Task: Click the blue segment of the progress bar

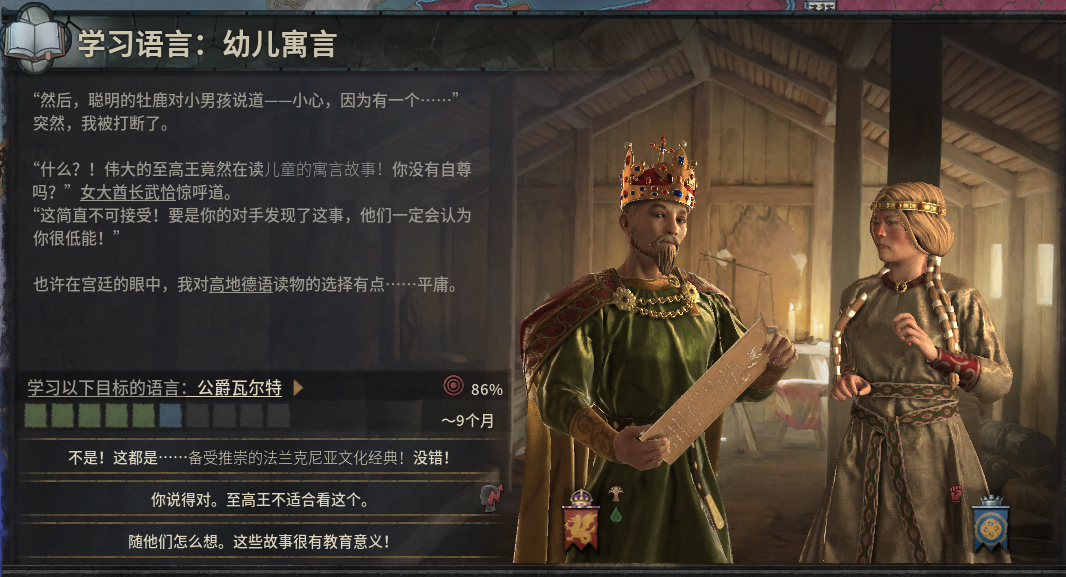Action: (x=170, y=415)
